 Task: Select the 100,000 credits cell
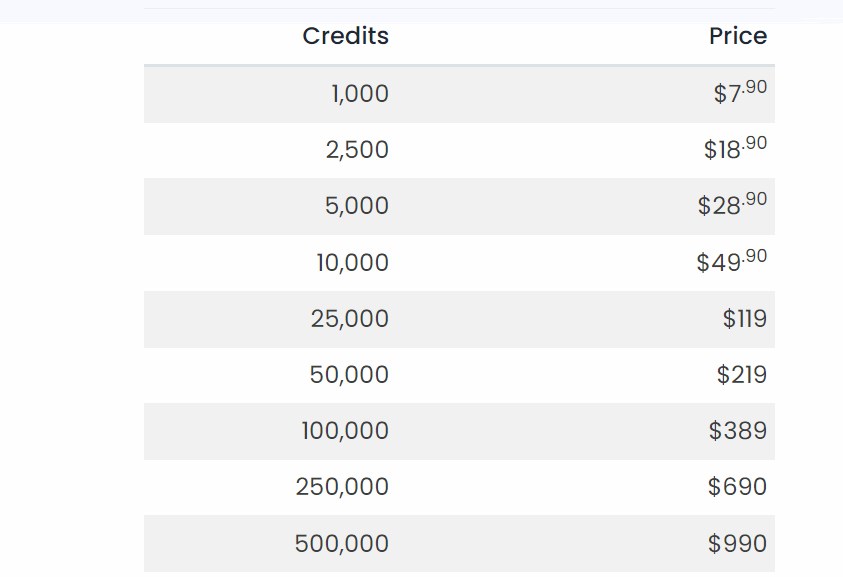pos(345,431)
